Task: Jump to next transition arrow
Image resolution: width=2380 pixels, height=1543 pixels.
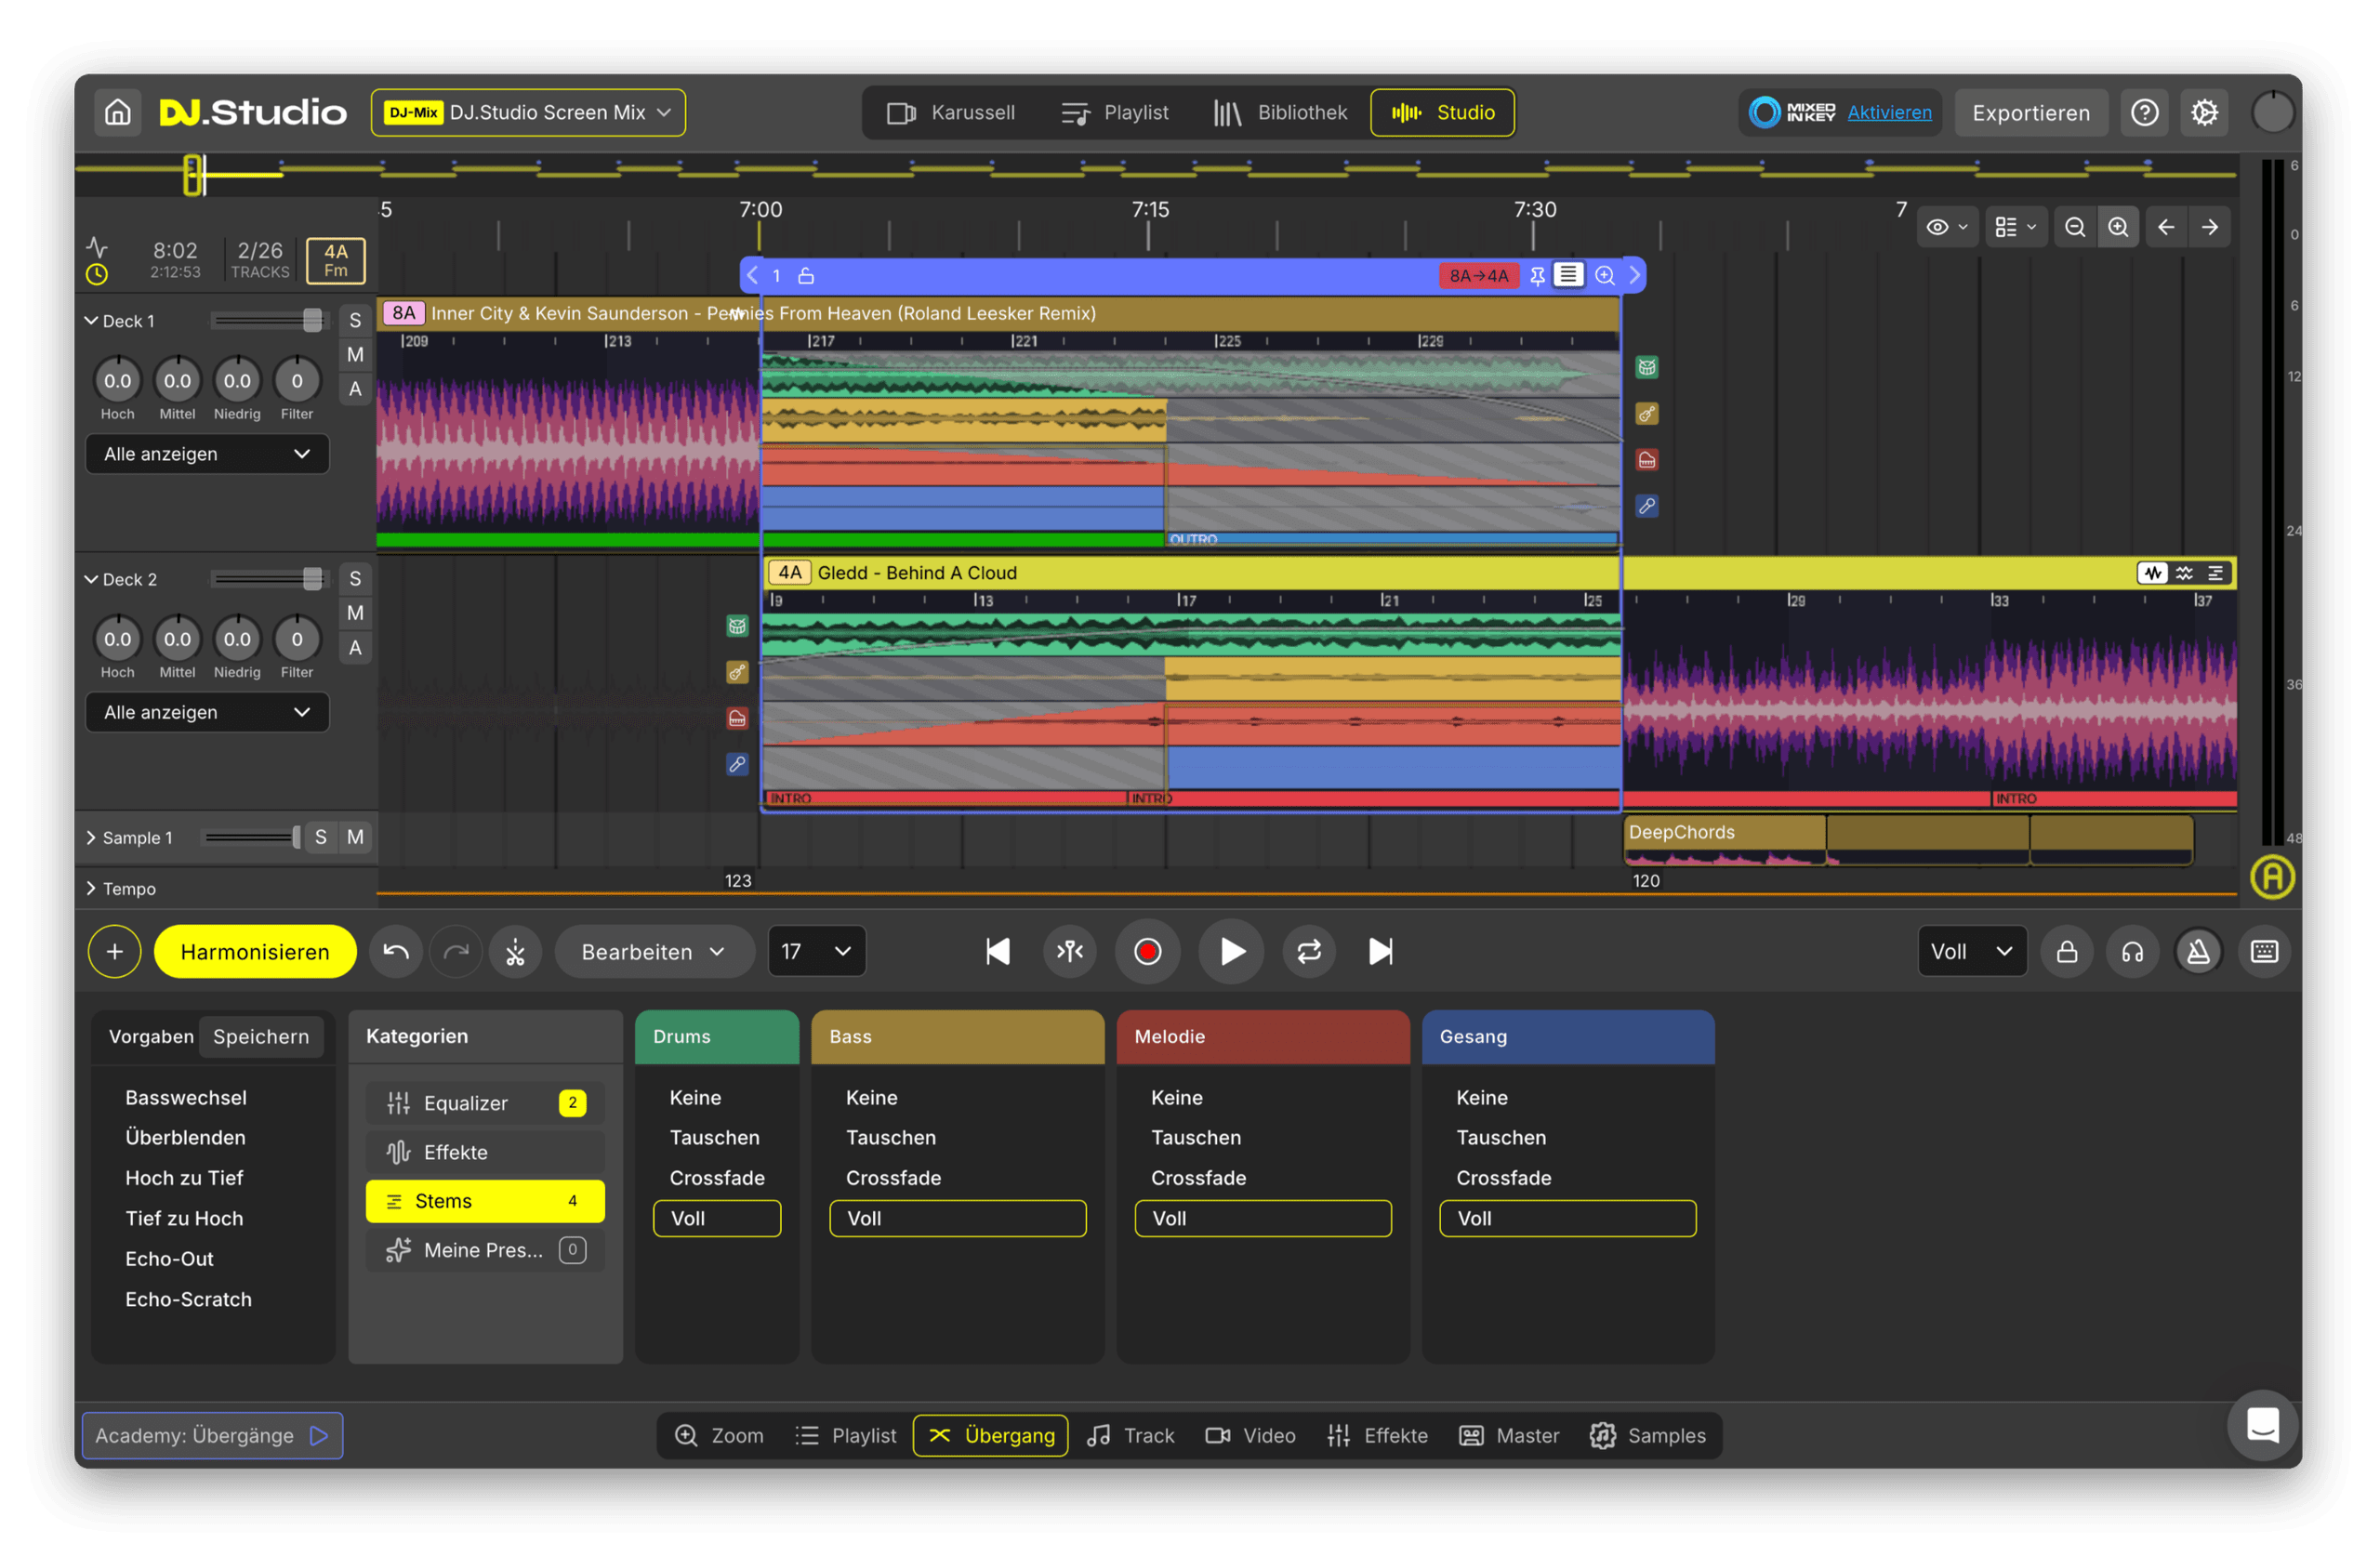Action: tap(2210, 227)
